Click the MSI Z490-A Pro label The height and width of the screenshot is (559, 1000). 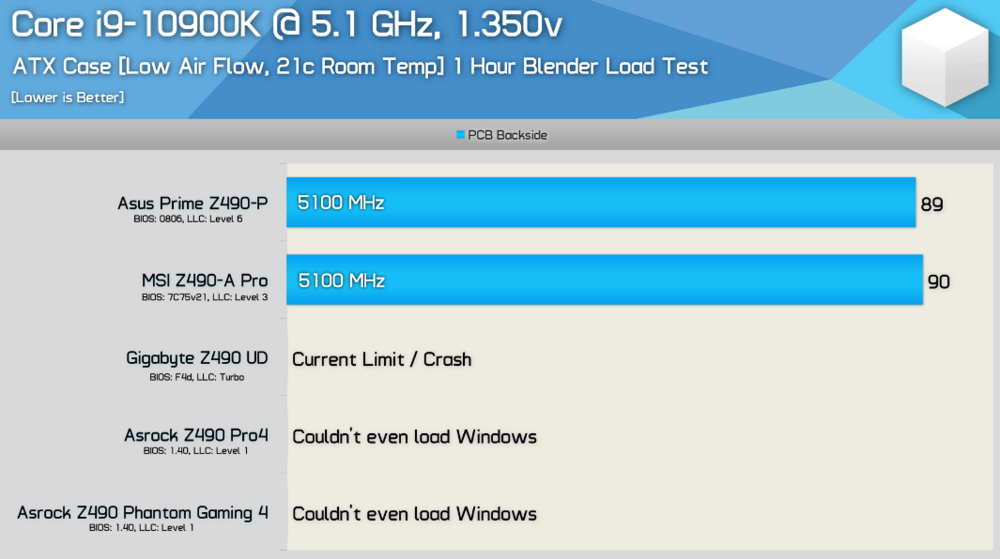[x=204, y=281]
